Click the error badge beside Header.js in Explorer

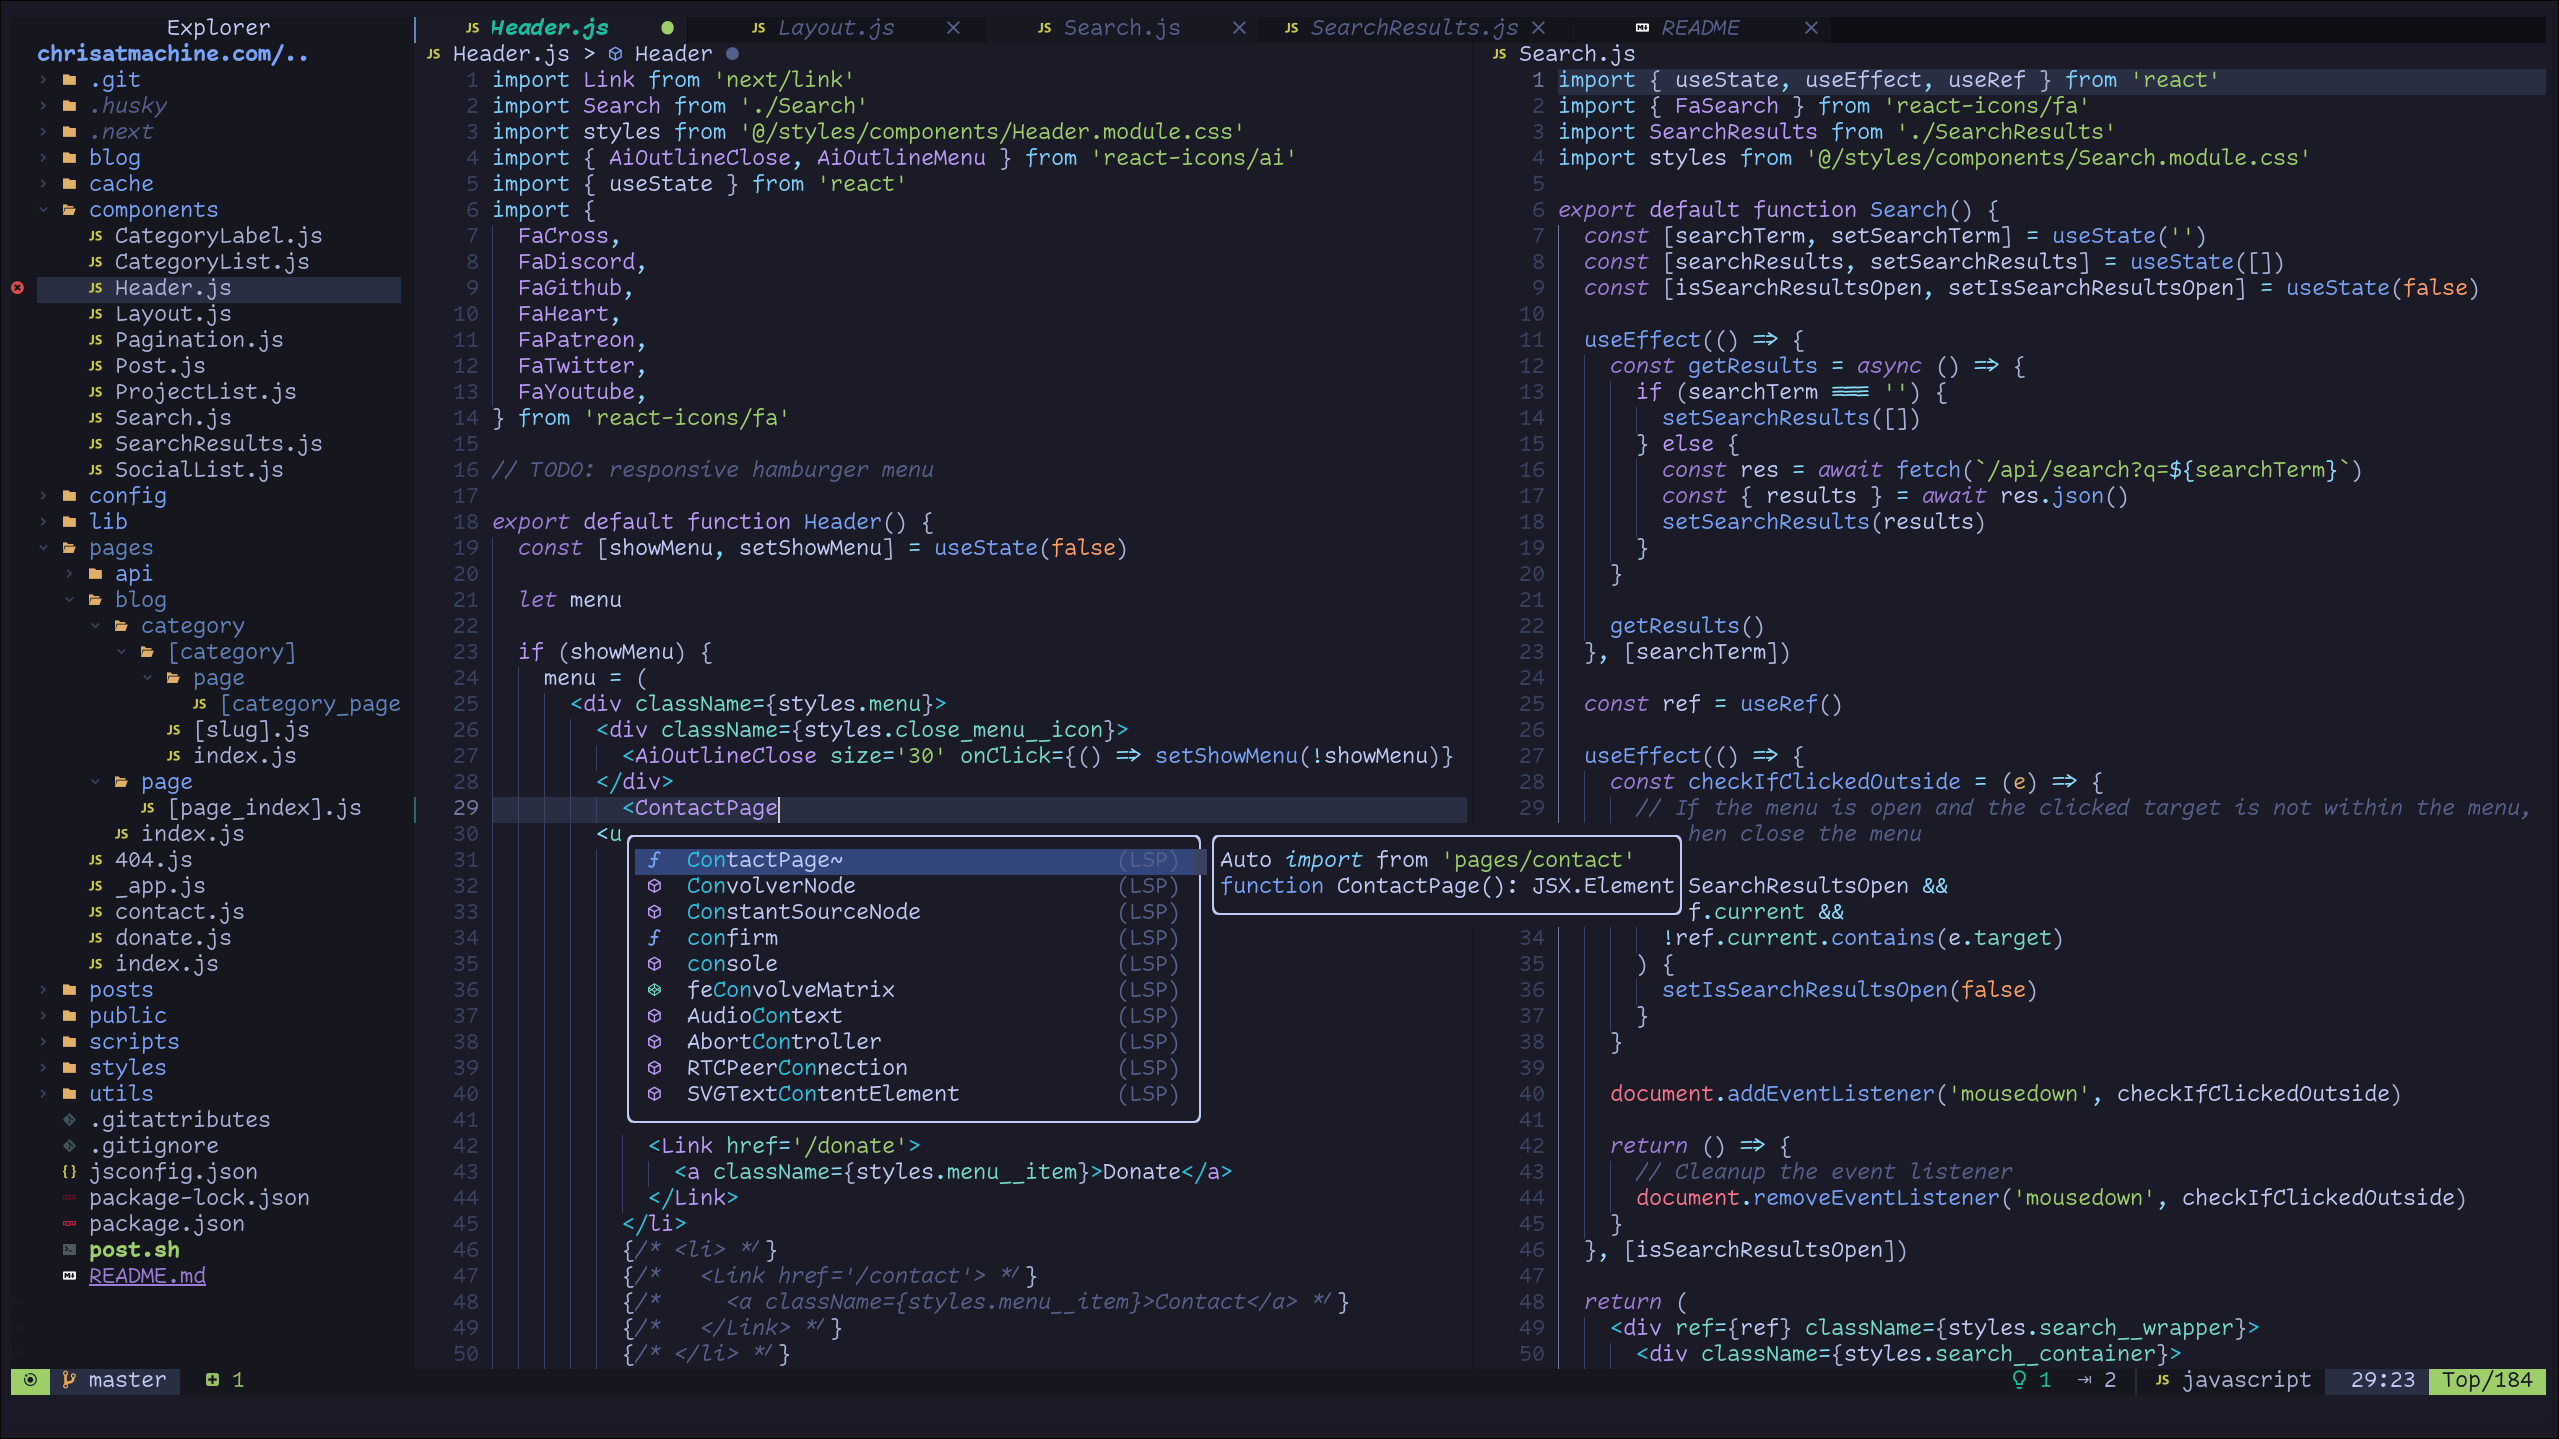[16, 288]
